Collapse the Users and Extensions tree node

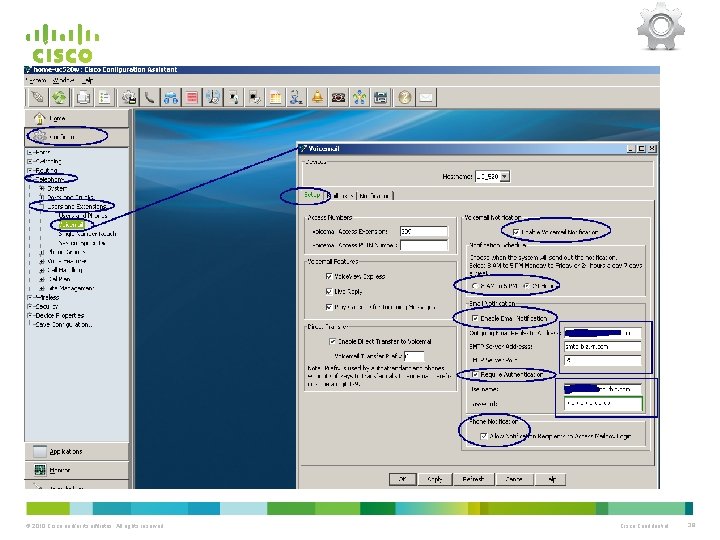42,207
